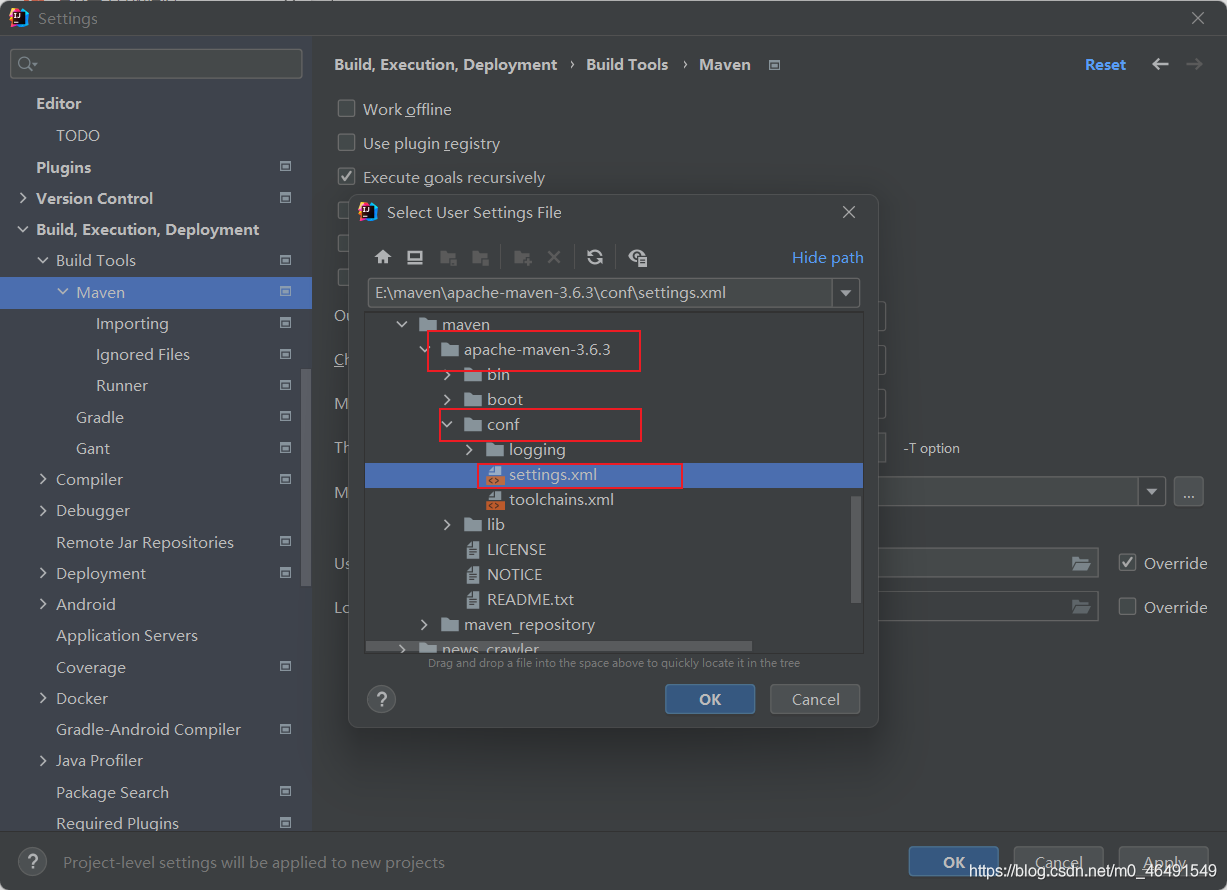Open Application Servers settings page
Screen dimensions: 1227x890
pos(127,635)
